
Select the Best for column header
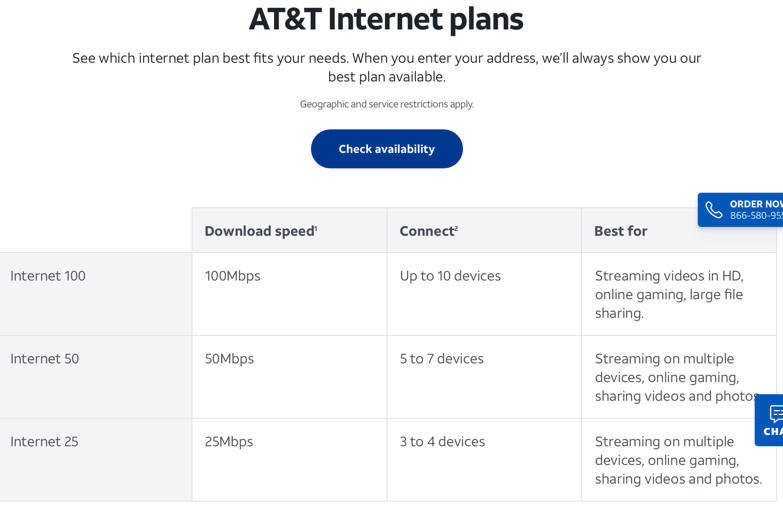pos(620,231)
